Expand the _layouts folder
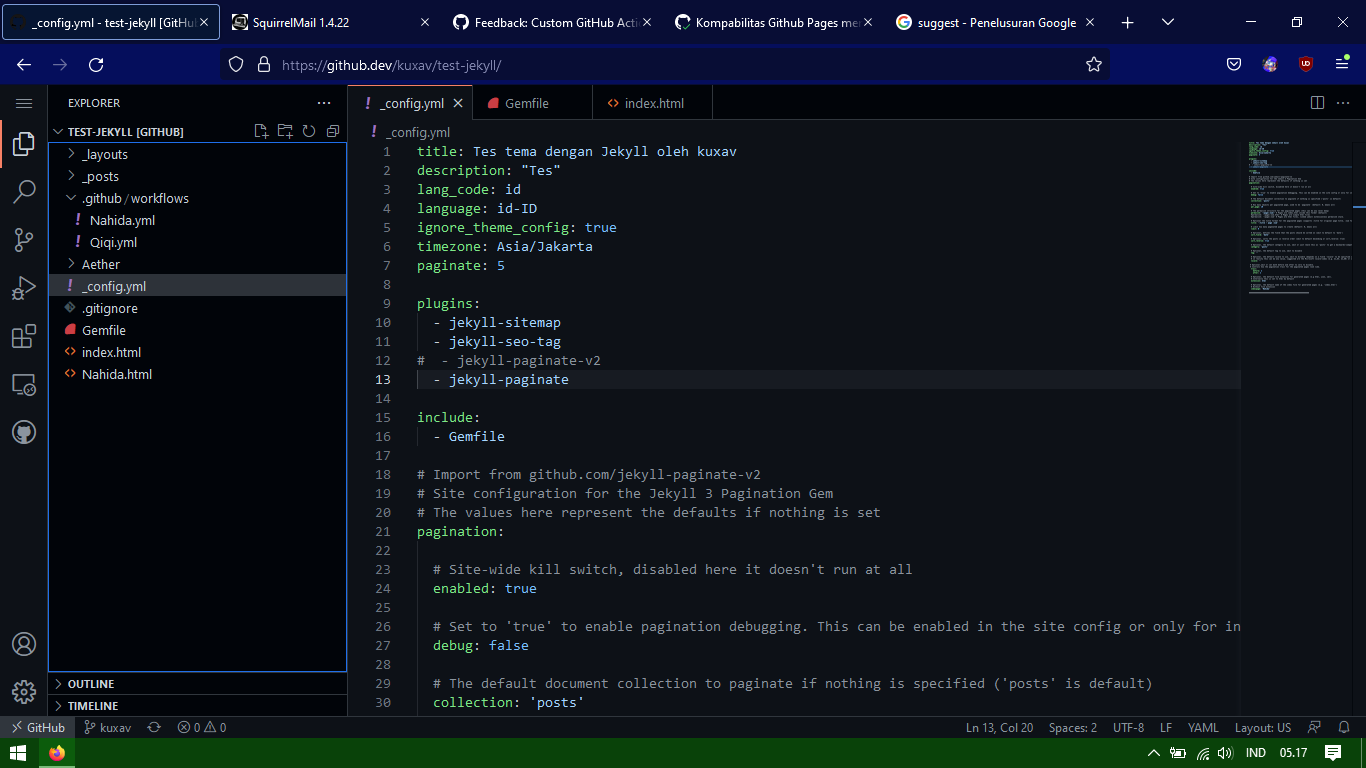1366x768 pixels. point(100,154)
